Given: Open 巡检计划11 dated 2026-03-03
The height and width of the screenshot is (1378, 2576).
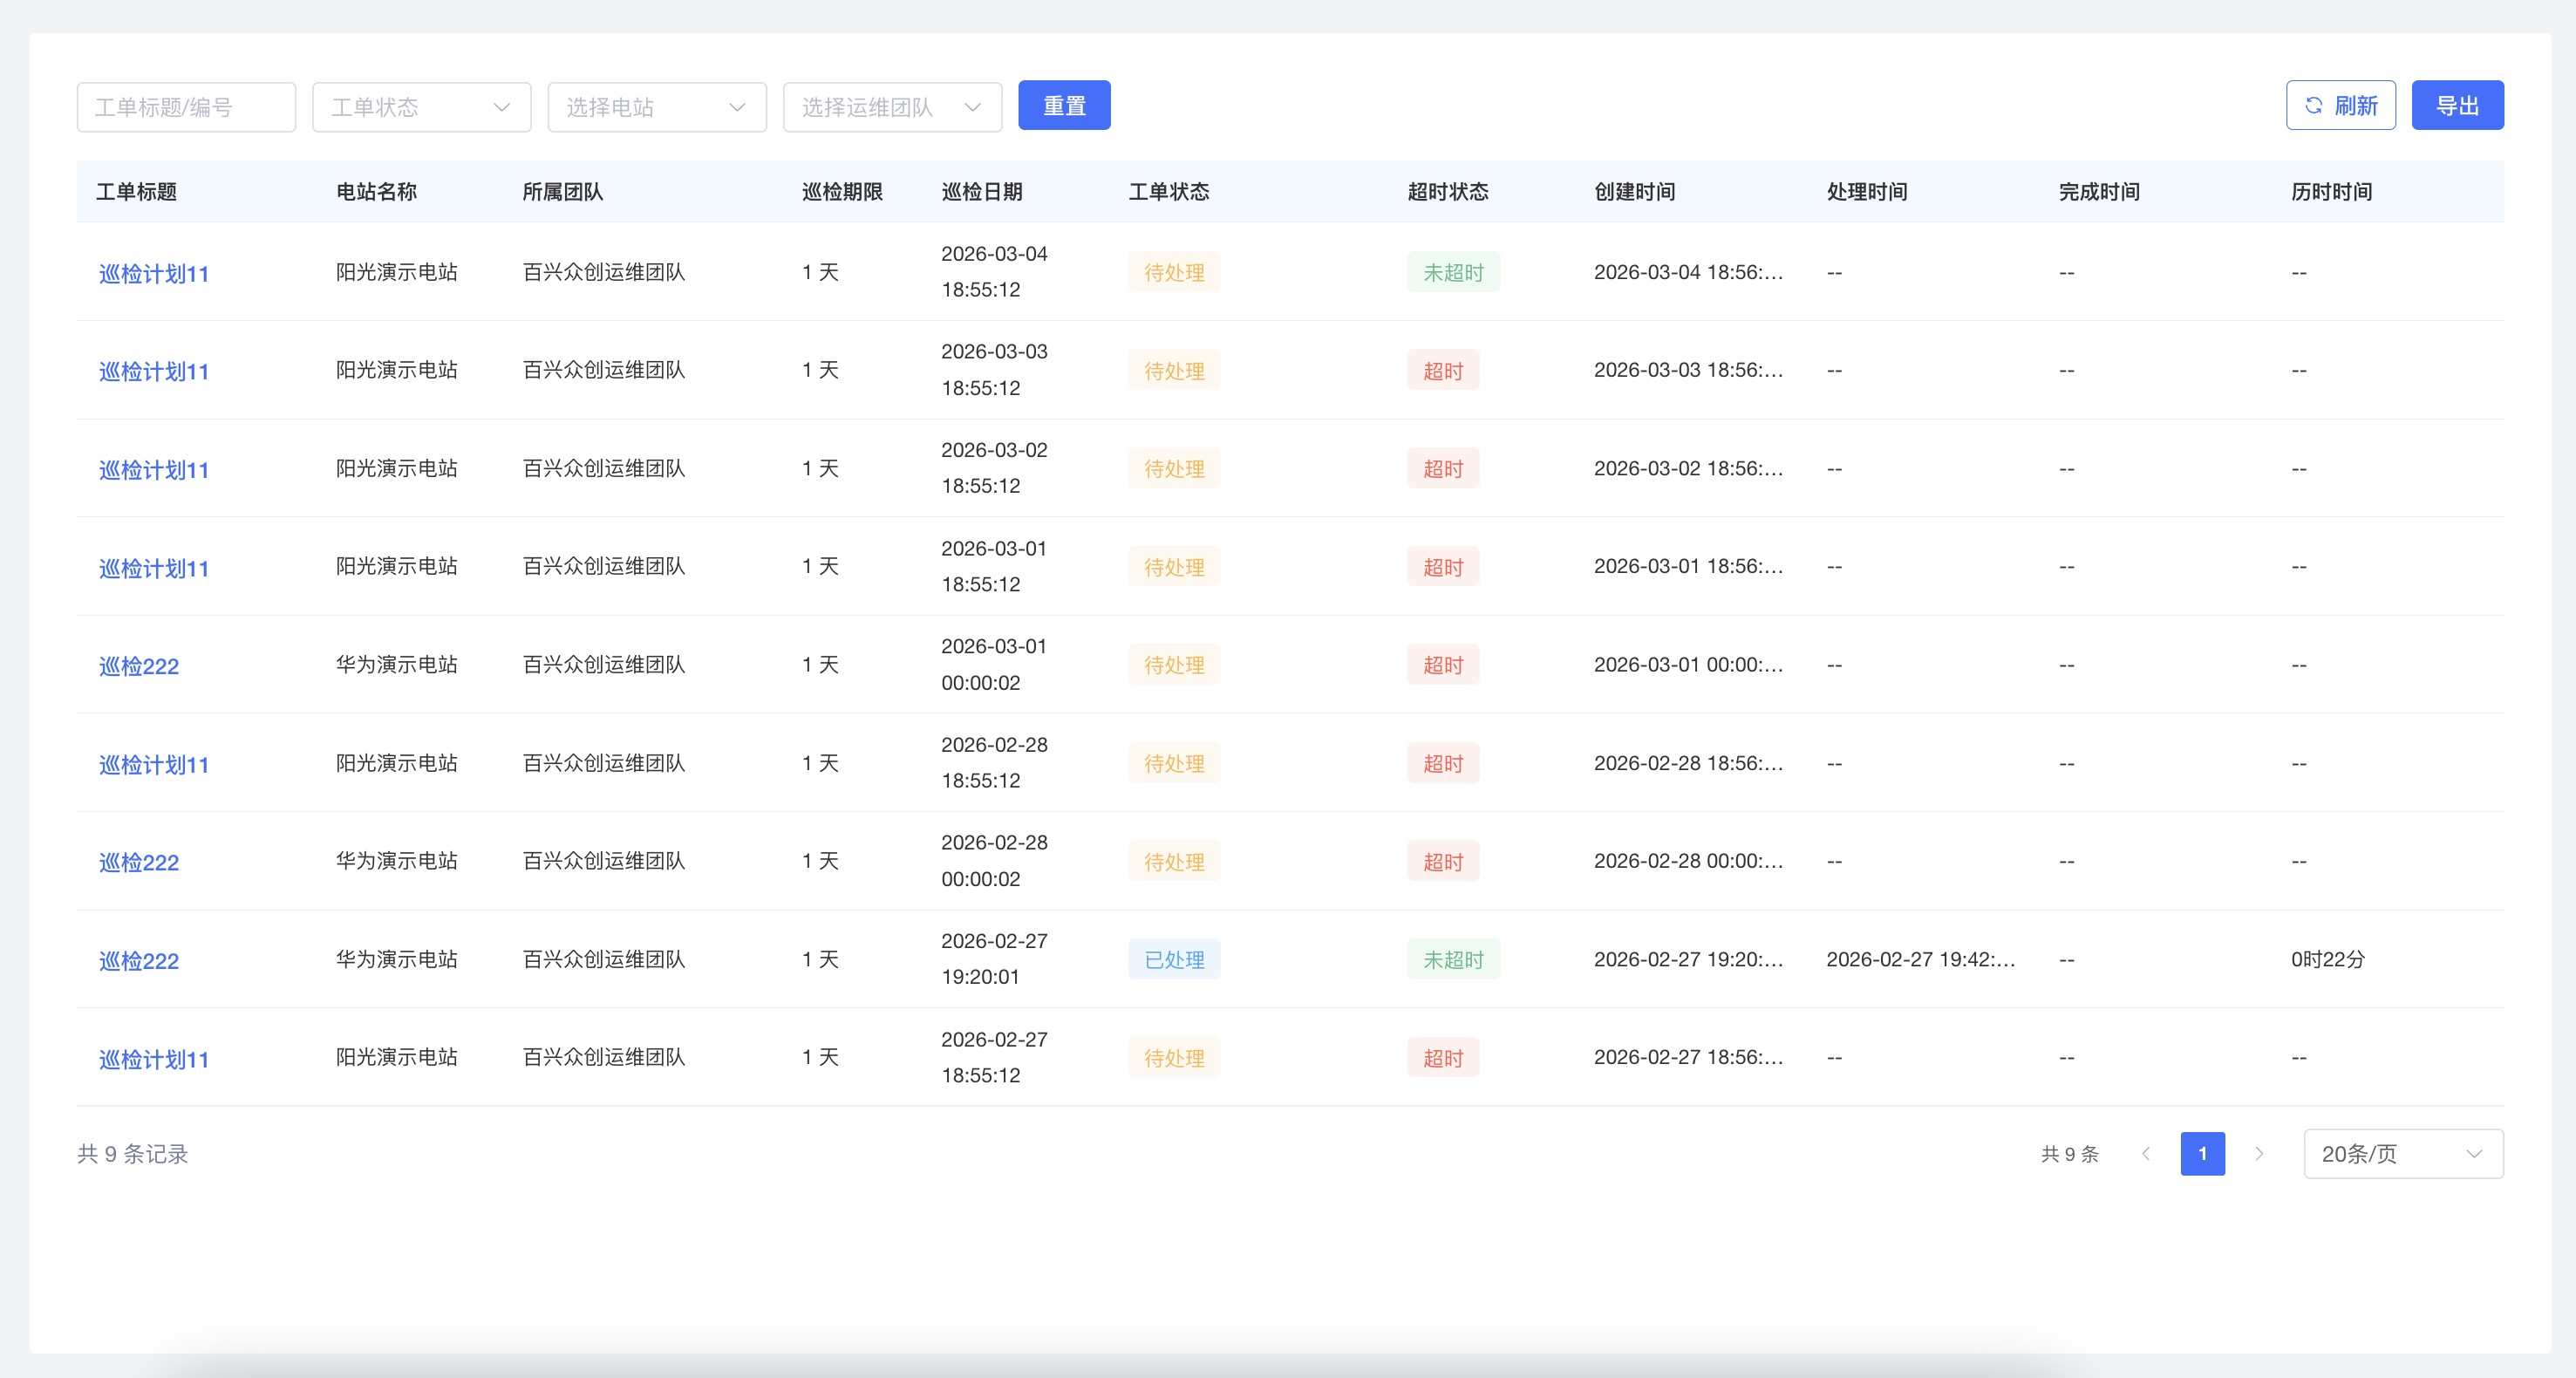Looking at the screenshot, I should pos(154,372).
